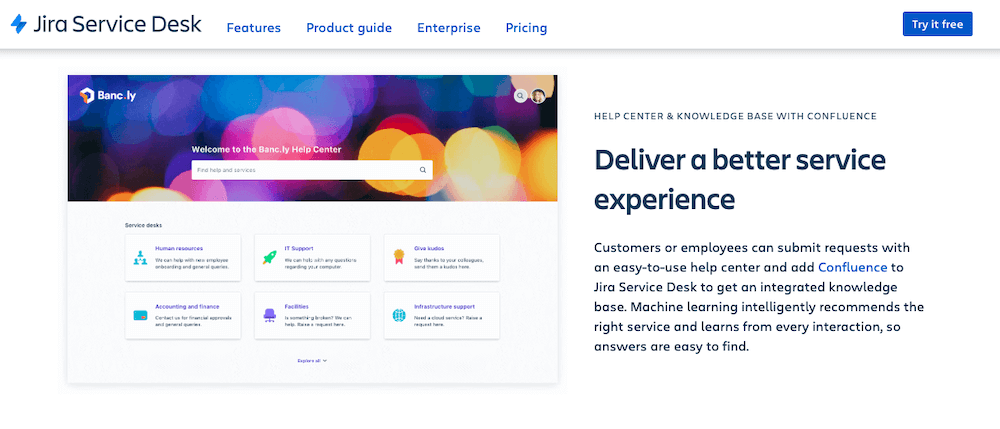
Task: Open the Infrastructure support title link
Action: point(445,306)
